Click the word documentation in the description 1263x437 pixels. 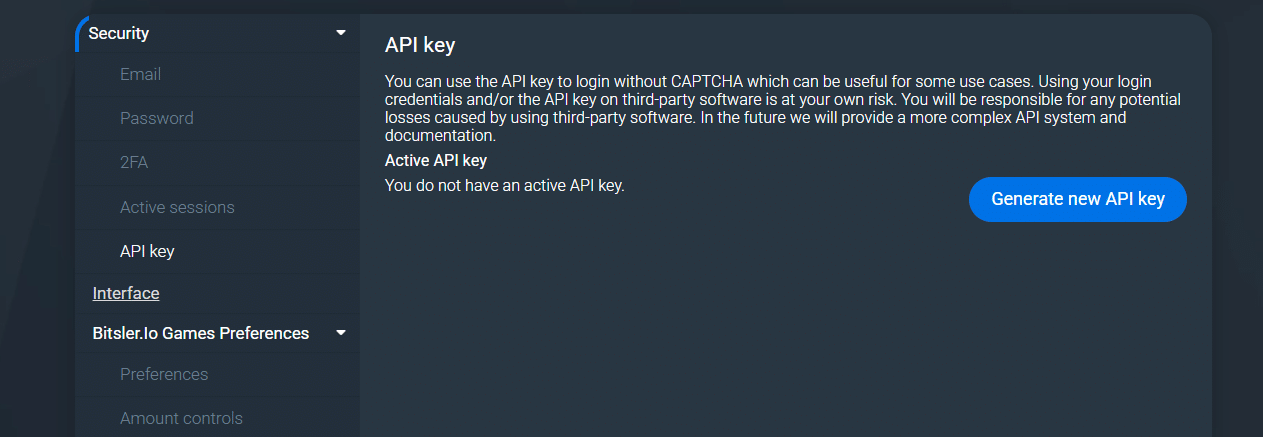coord(440,136)
